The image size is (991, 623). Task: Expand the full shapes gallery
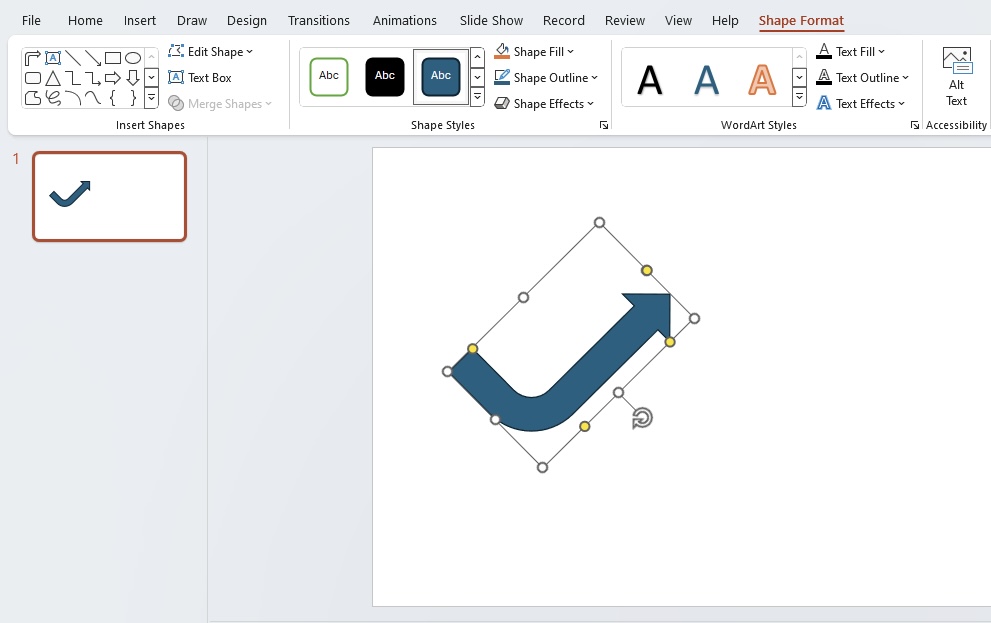(152, 98)
